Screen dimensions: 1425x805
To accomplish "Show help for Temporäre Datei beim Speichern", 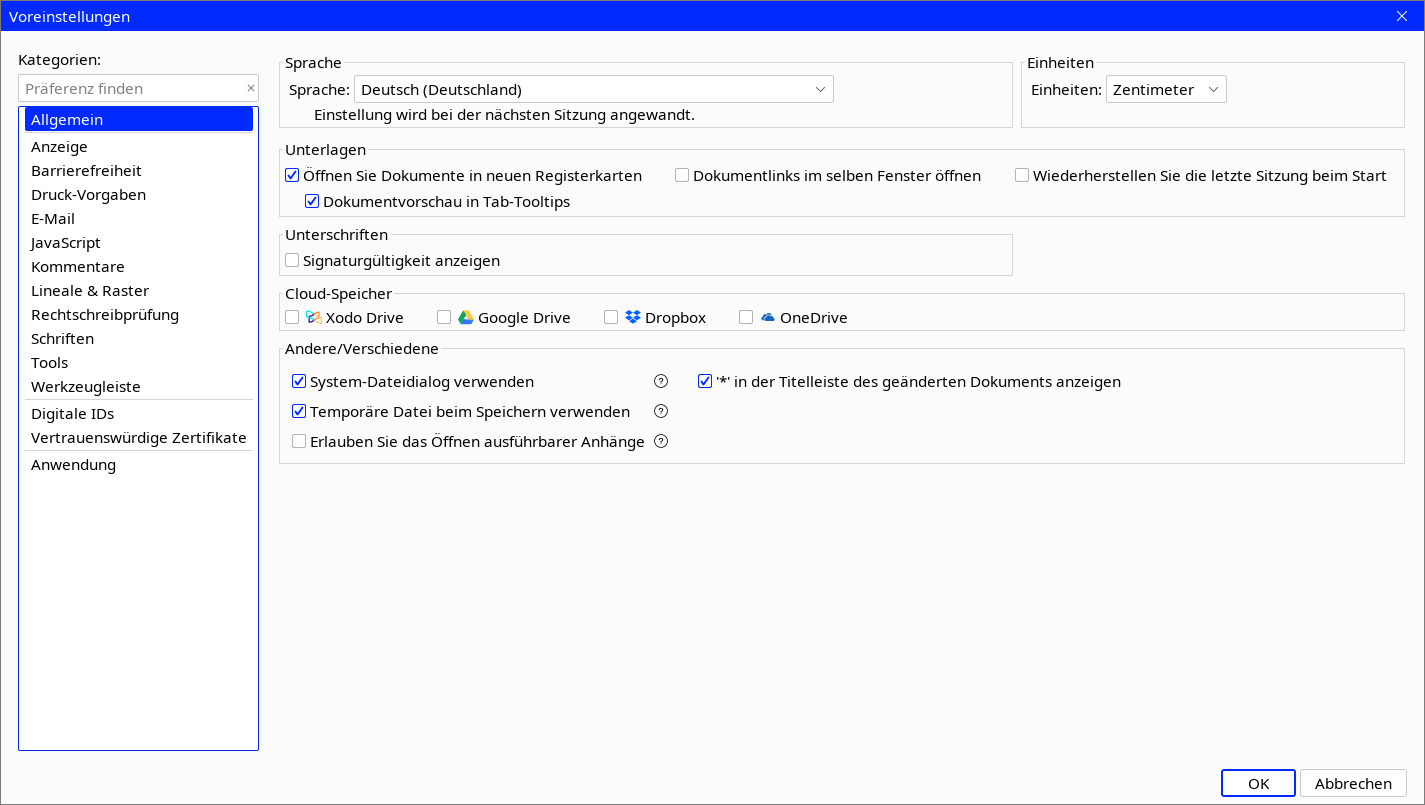I will [660, 411].
